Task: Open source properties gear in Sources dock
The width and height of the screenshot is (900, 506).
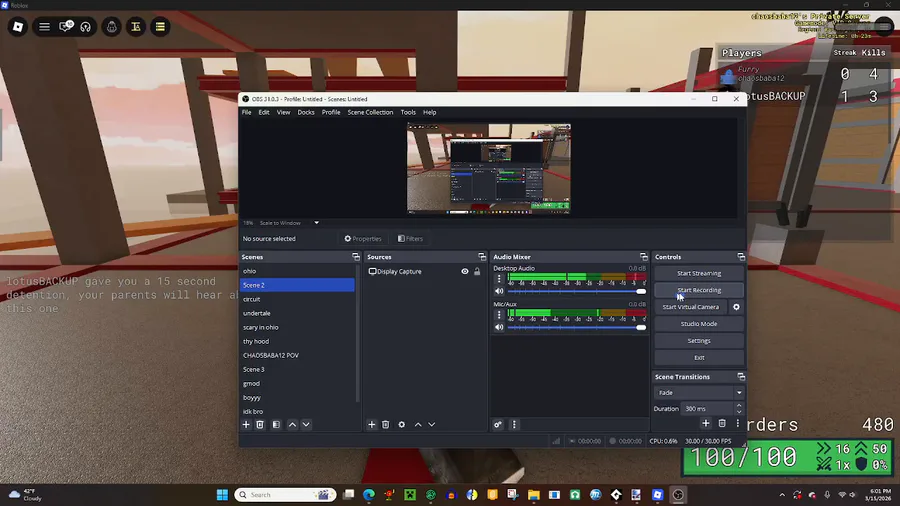Action: pos(402,425)
